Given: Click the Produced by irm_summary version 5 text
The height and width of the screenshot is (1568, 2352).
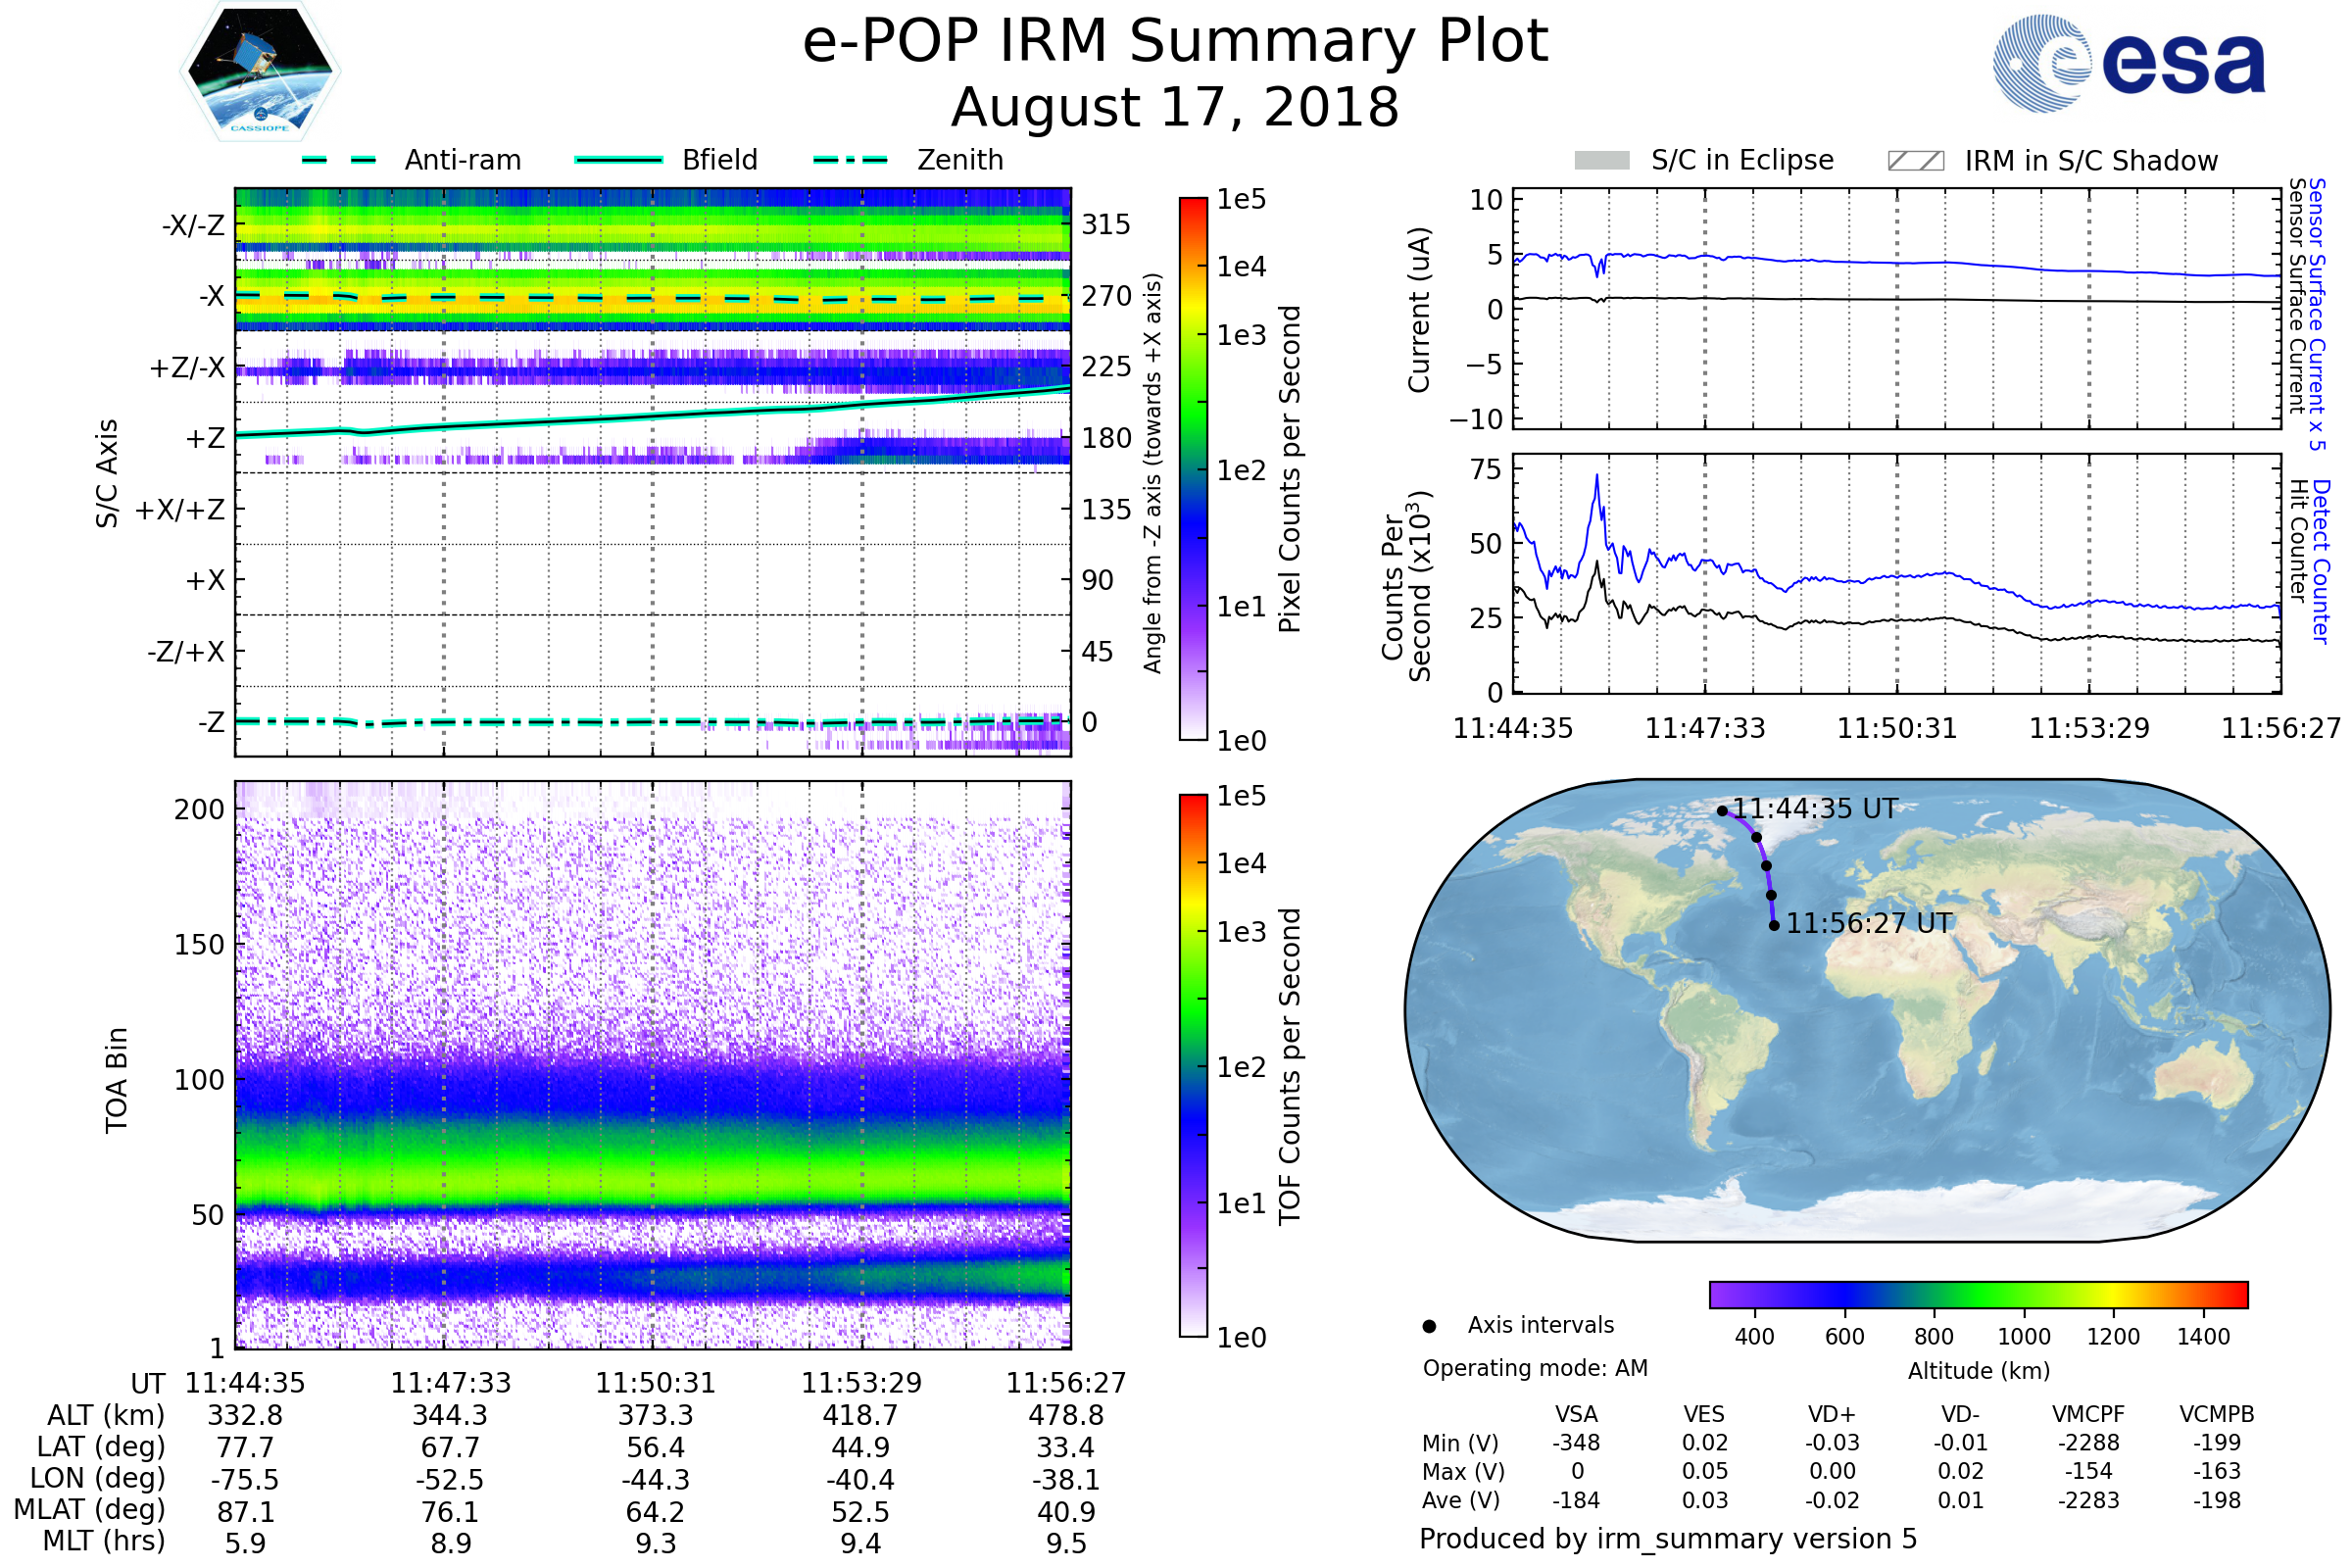Looking at the screenshot, I should (x=1667, y=1539).
